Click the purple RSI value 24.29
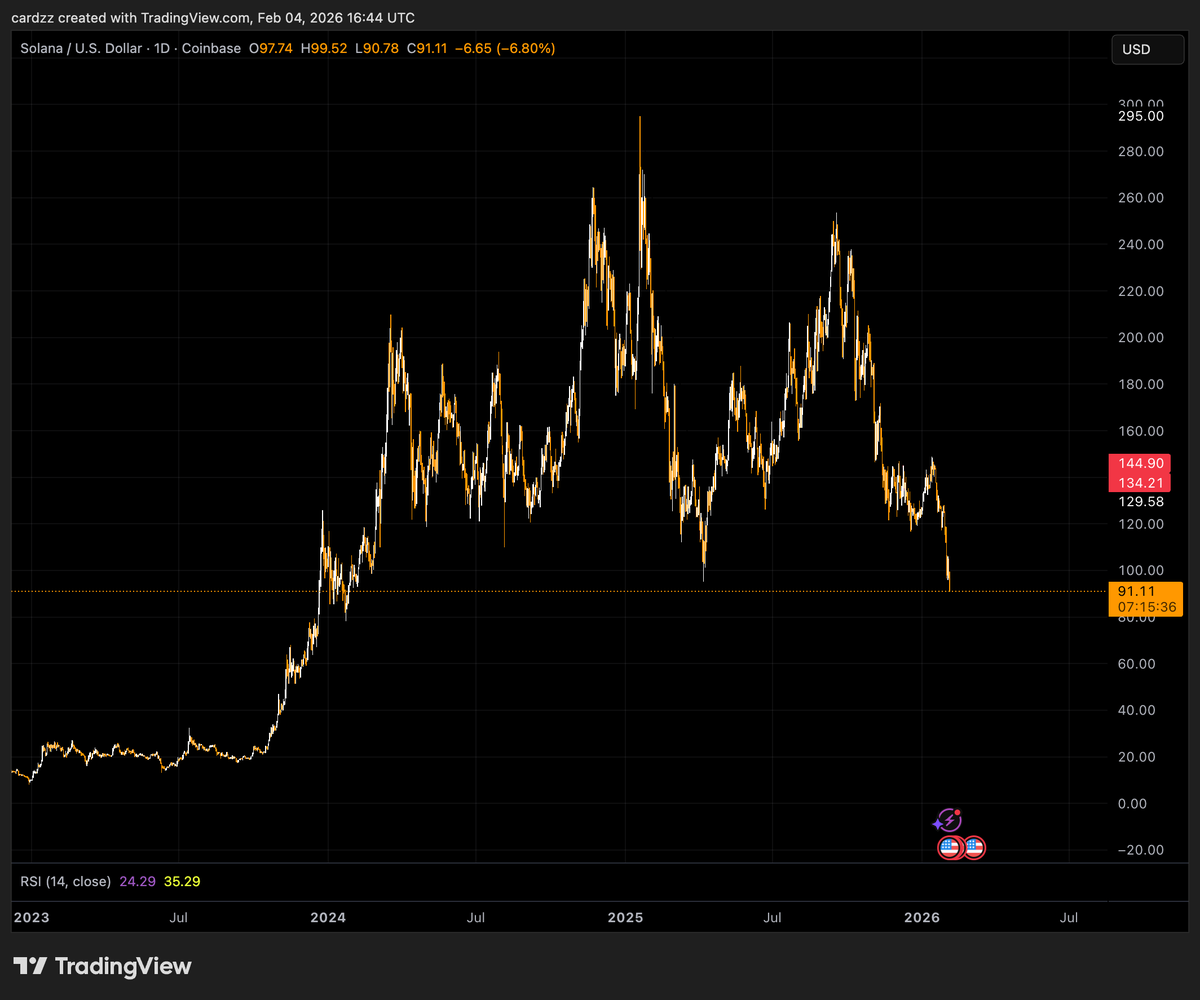Viewport: 1200px width, 1000px height. pos(137,882)
